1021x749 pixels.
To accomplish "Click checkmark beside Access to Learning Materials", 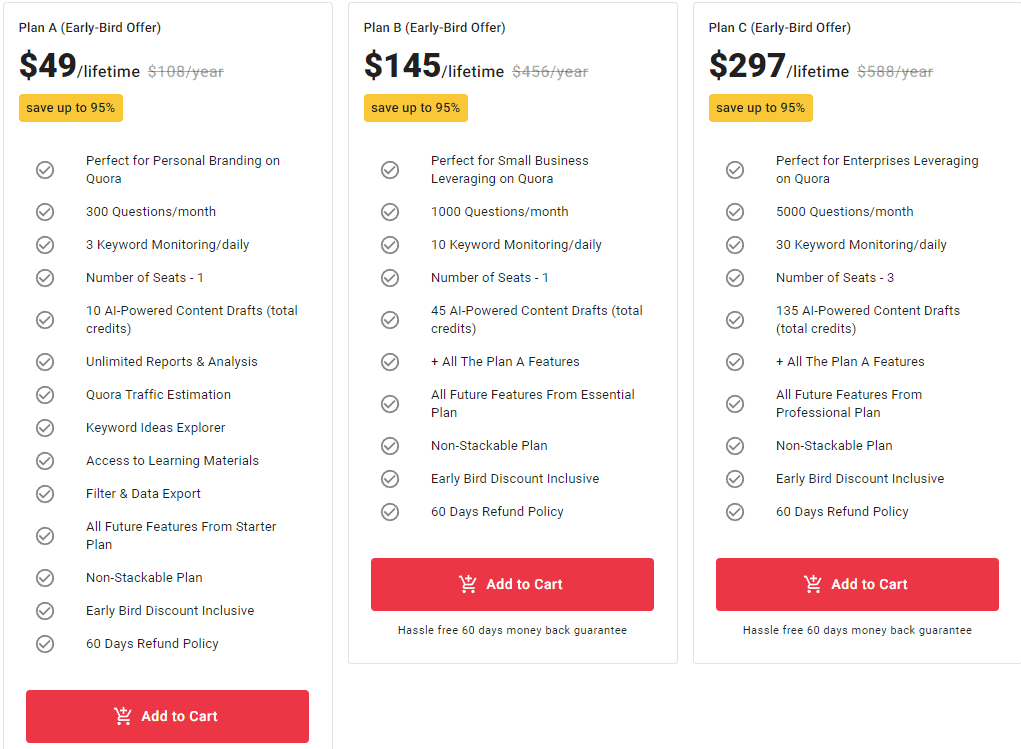I will 45,461.
